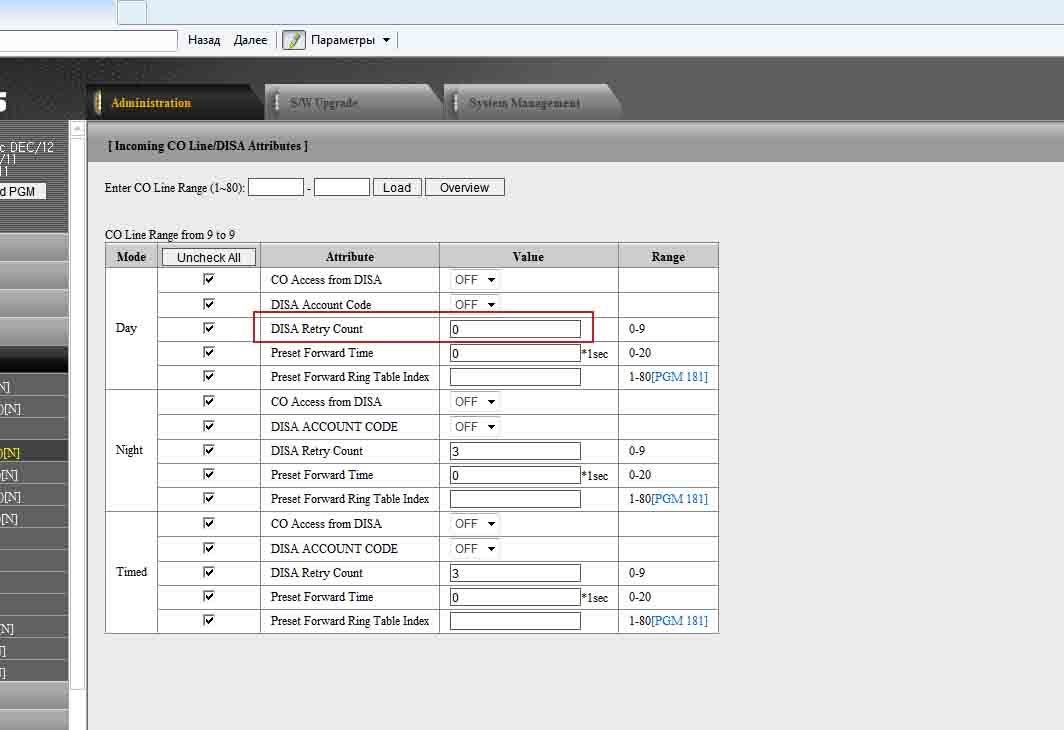This screenshot has height=730, width=1064.
Task: Click the first CO Line Range input box
Action: tap(275, 187)
